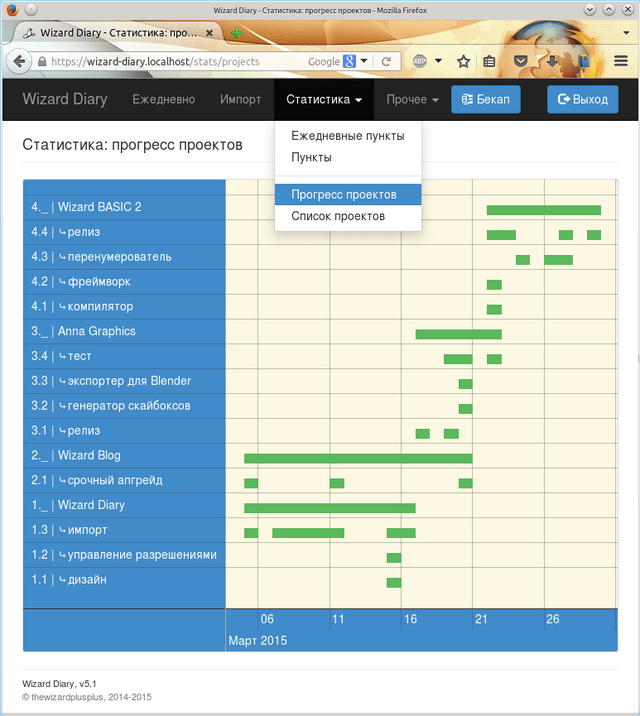Select Список проектов menu entry

pyautogui.click(x=348, y=216)
